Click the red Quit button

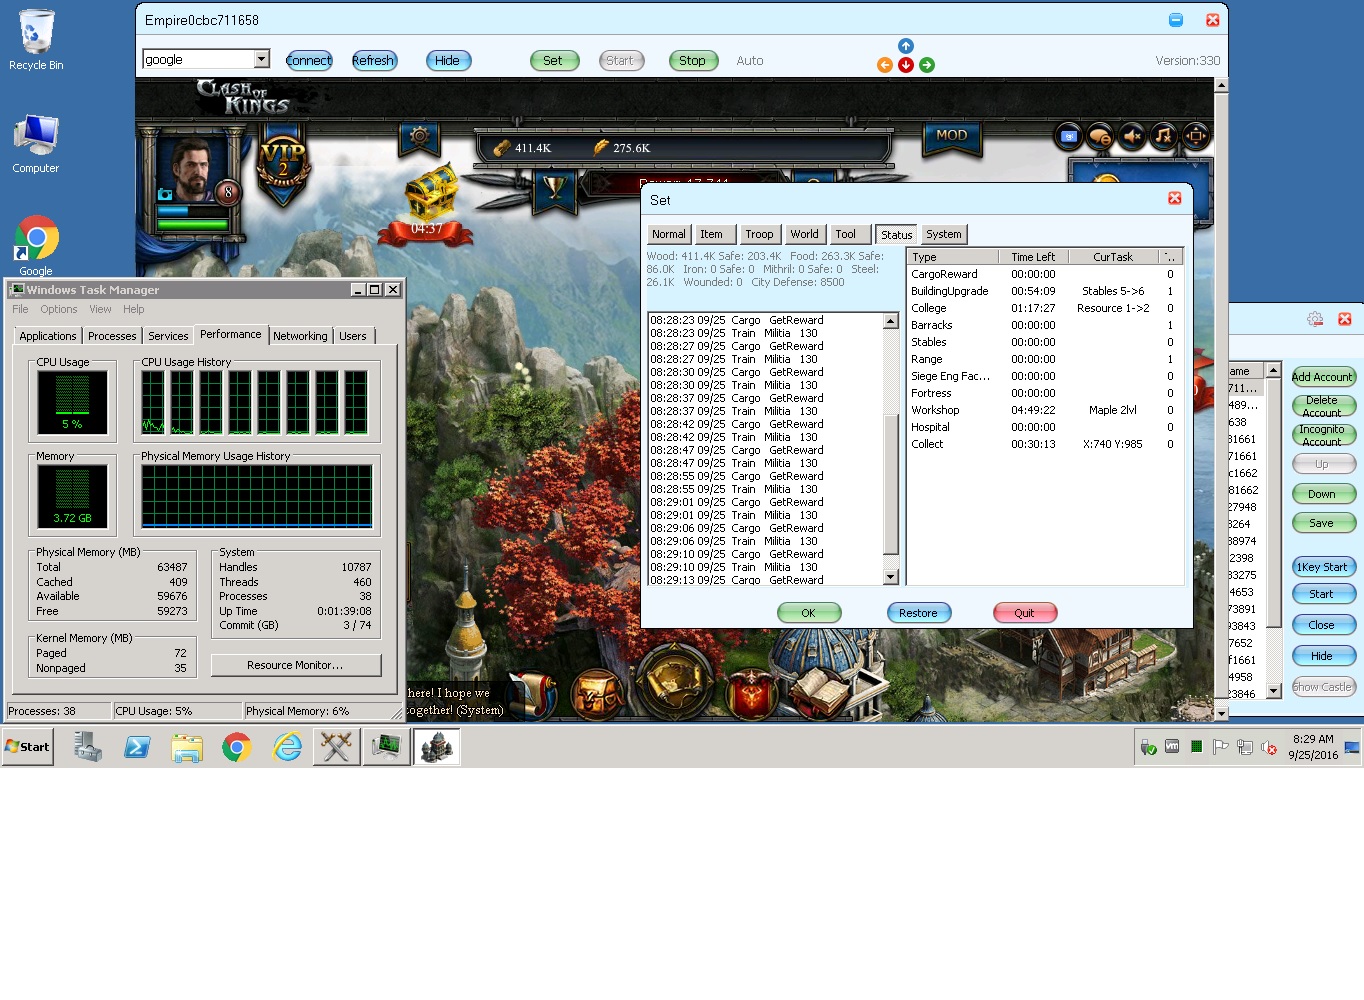coord(1025,613)
